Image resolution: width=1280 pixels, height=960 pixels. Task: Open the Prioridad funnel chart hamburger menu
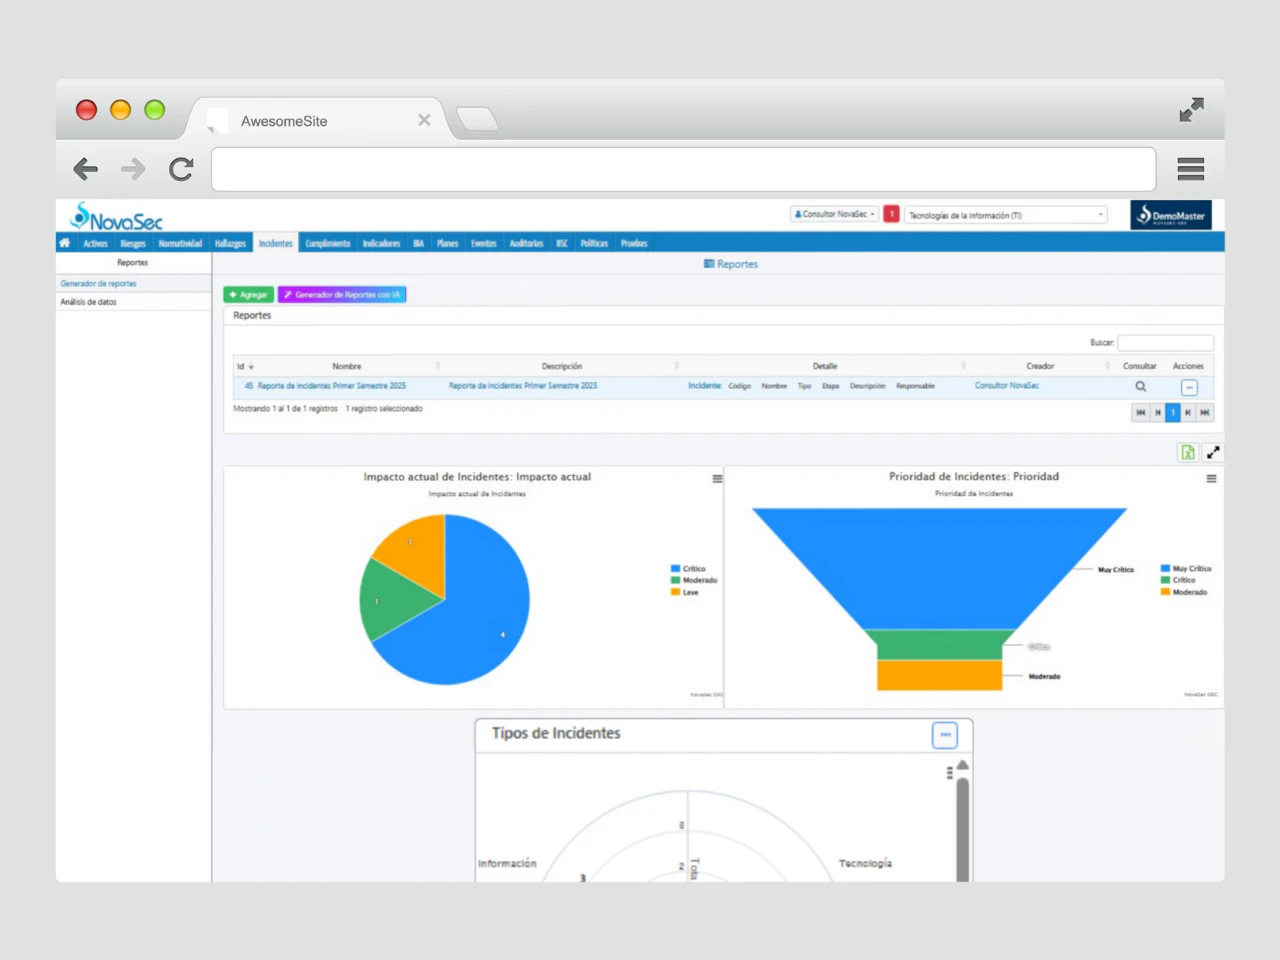tap(1211, 479)
